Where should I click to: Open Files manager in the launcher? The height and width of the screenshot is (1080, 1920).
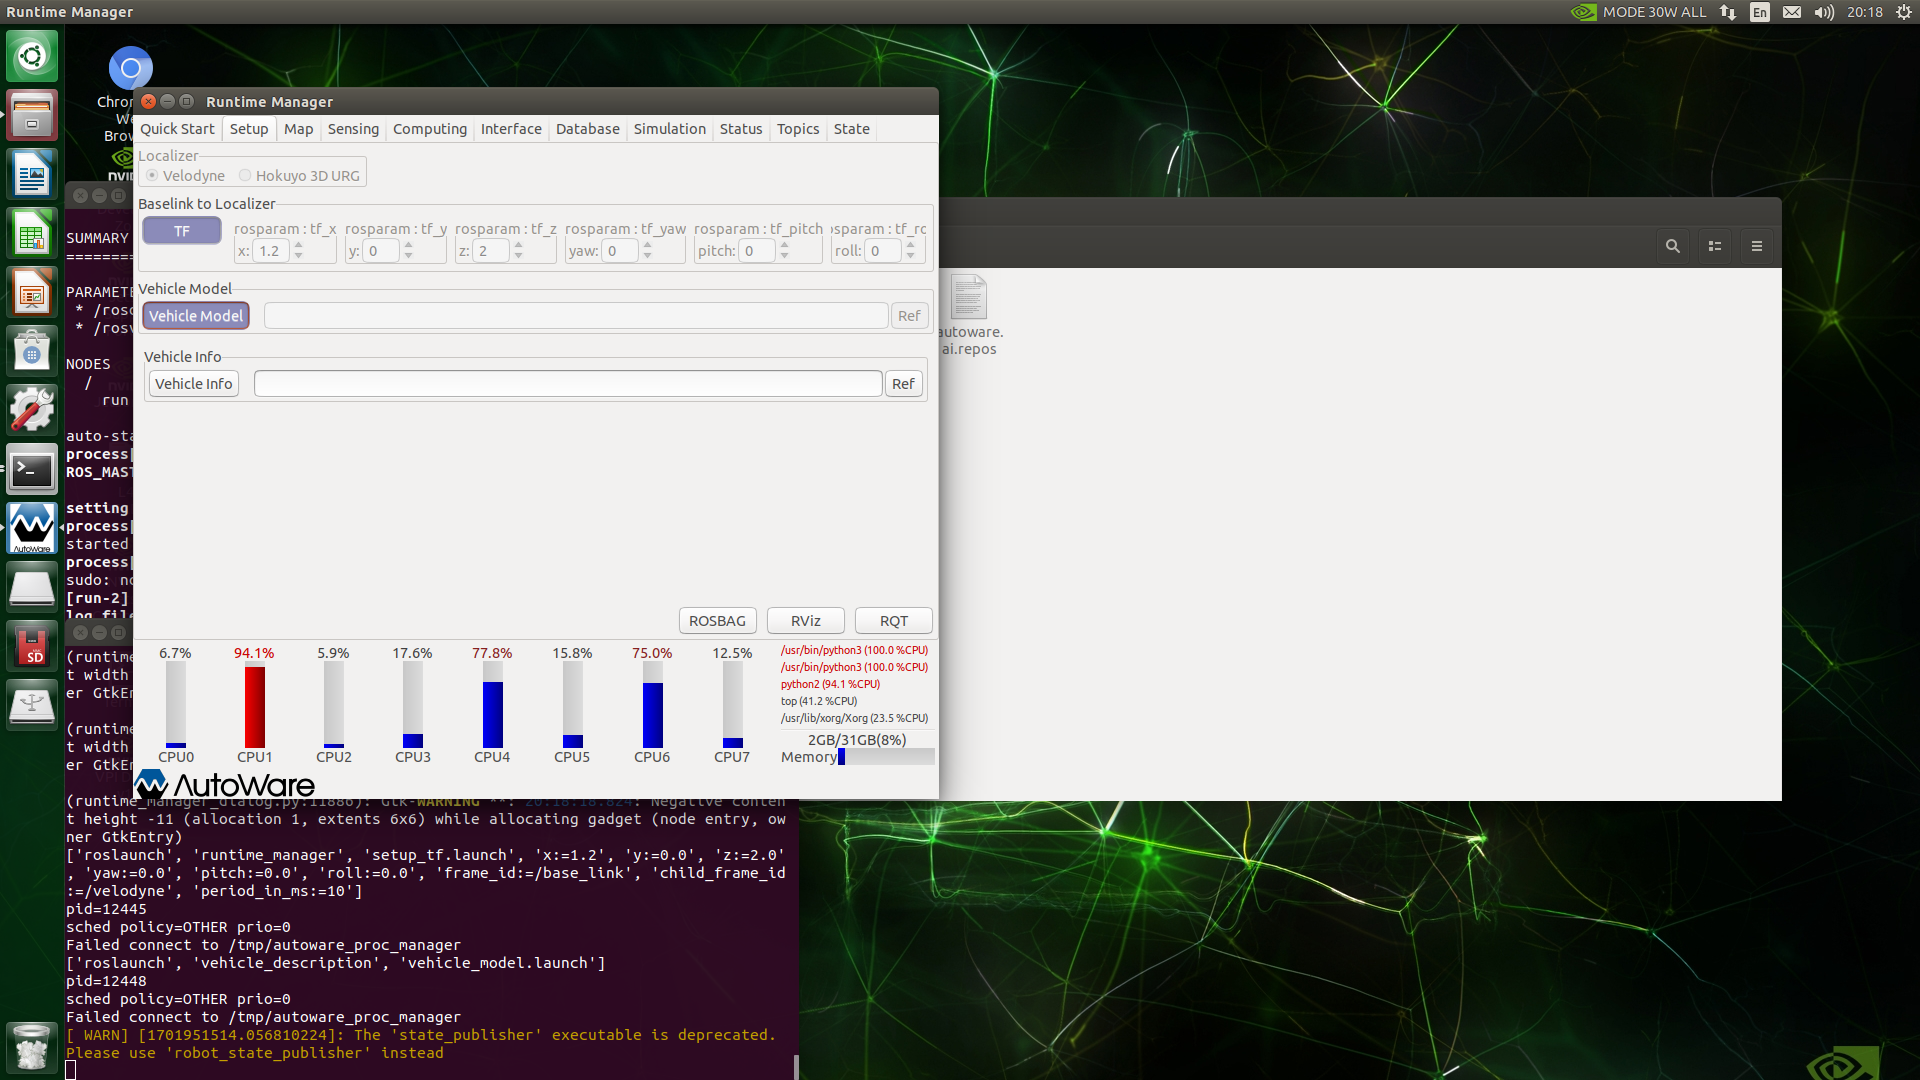point(32,115)
